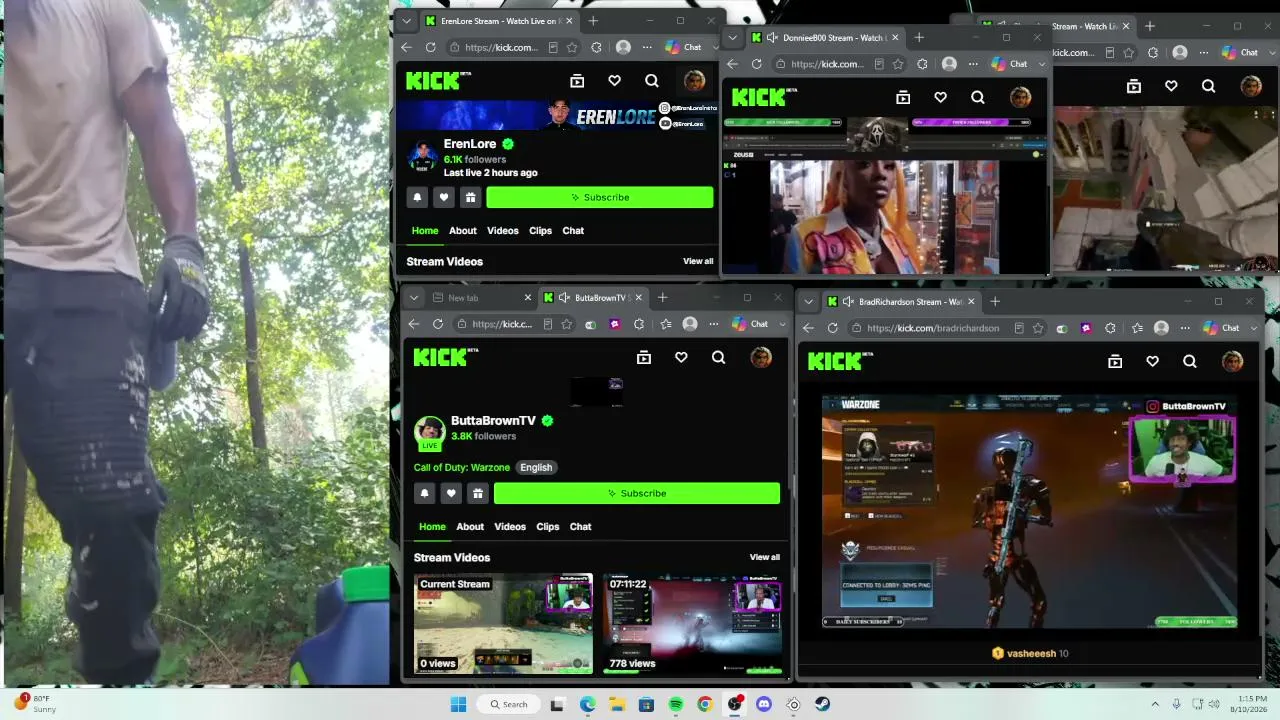Viewport: 1280px width, 720px height.
Task: Reload the page in the DonnieeB00 window
Action: tap(756, 64)
